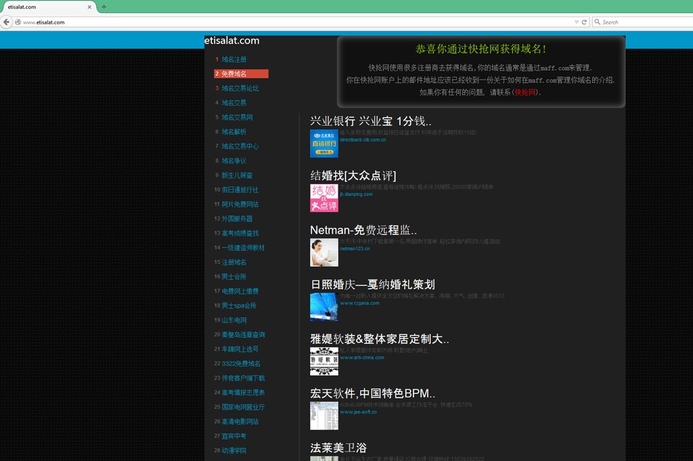The width and height of the screenshot is (693, 461).
Task: Open sidebar link 15 注册域名
Action: pos(234,262)
